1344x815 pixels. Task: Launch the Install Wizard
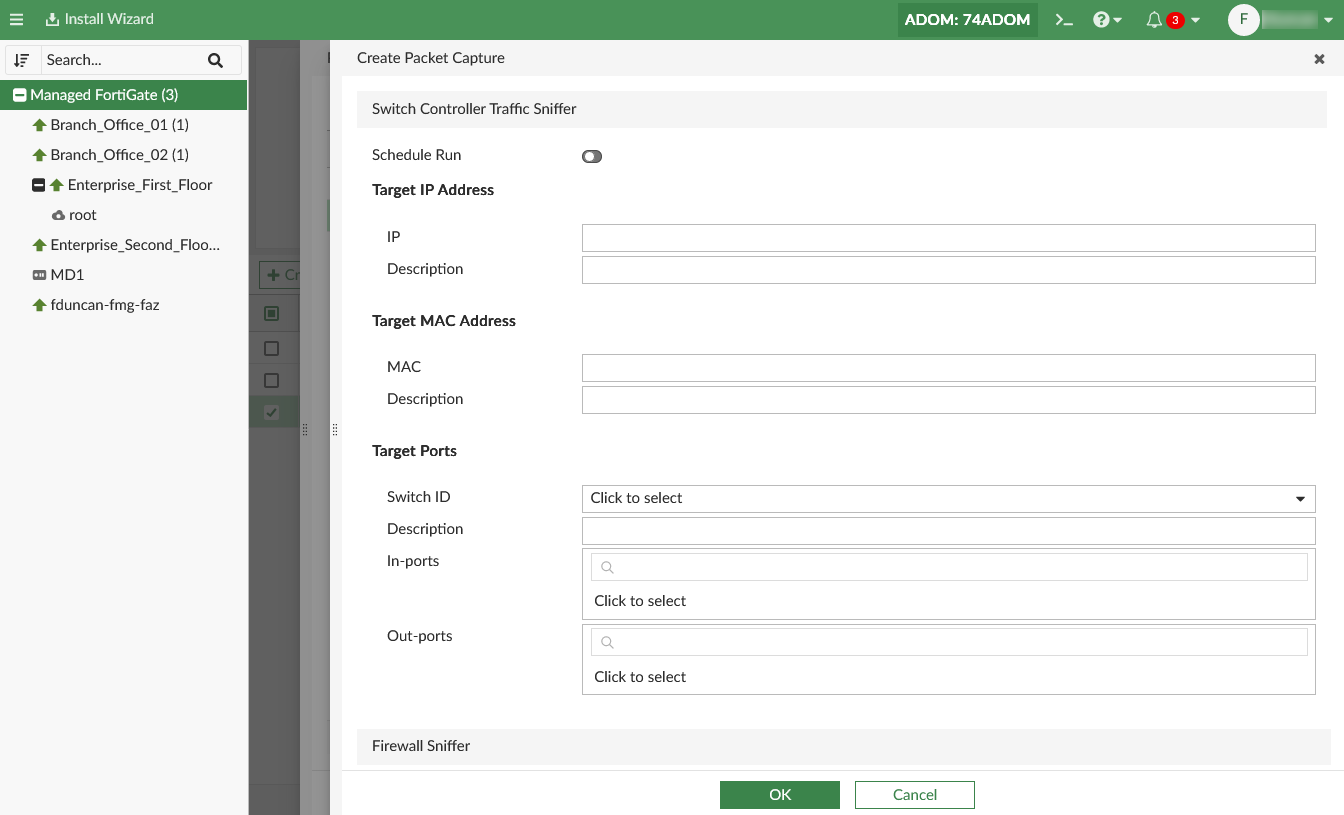pos(99,19)
